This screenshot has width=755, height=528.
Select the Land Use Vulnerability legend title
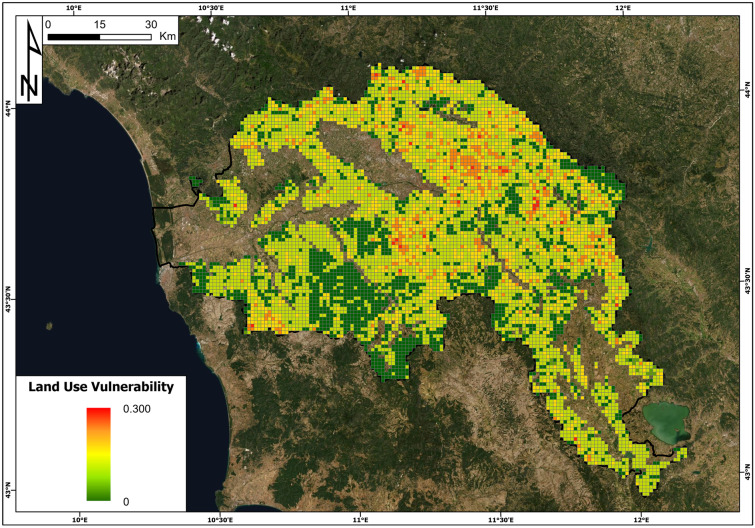[103, 386]
